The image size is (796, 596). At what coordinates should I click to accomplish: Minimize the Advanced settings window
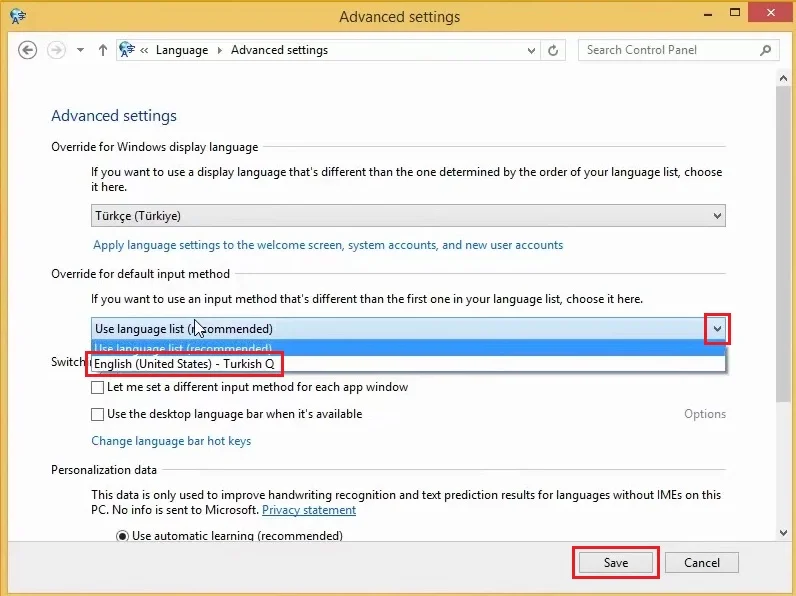point(708,15)
